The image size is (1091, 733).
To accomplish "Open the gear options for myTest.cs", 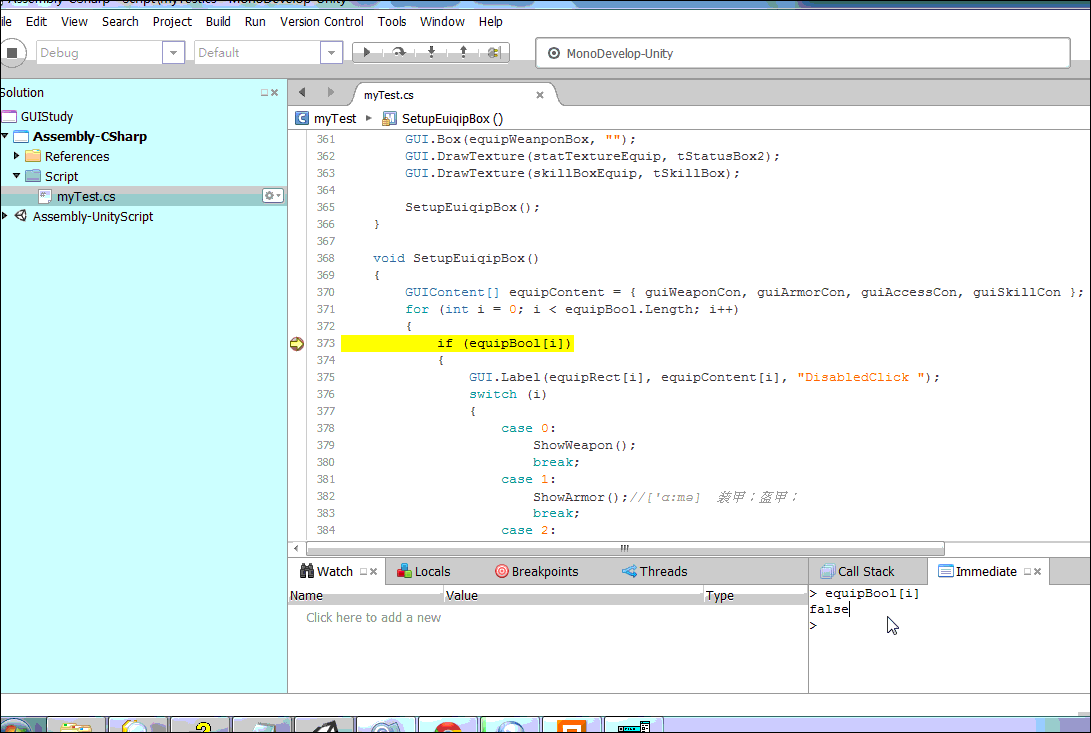I will tap(272, 196).
